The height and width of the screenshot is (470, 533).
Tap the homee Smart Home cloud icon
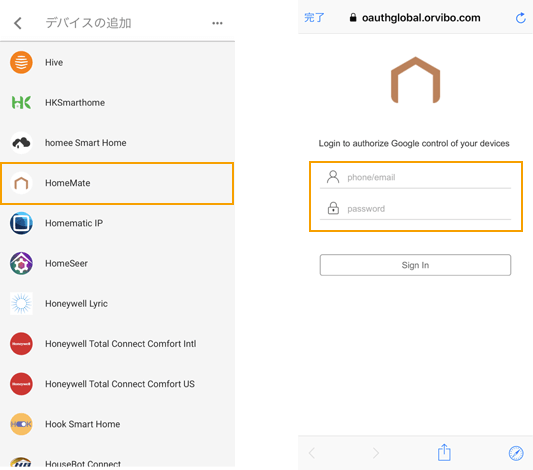(21, 143)
